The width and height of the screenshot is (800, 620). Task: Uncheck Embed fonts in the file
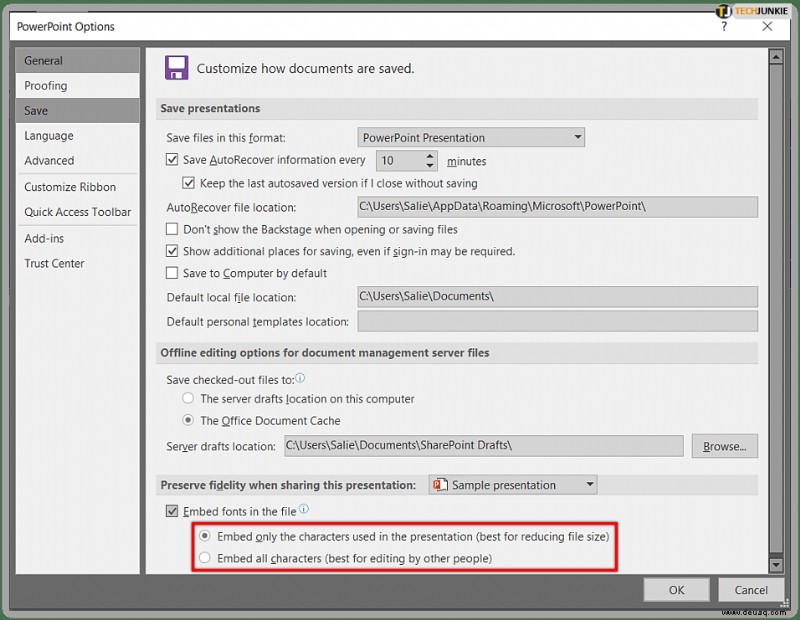172,511
